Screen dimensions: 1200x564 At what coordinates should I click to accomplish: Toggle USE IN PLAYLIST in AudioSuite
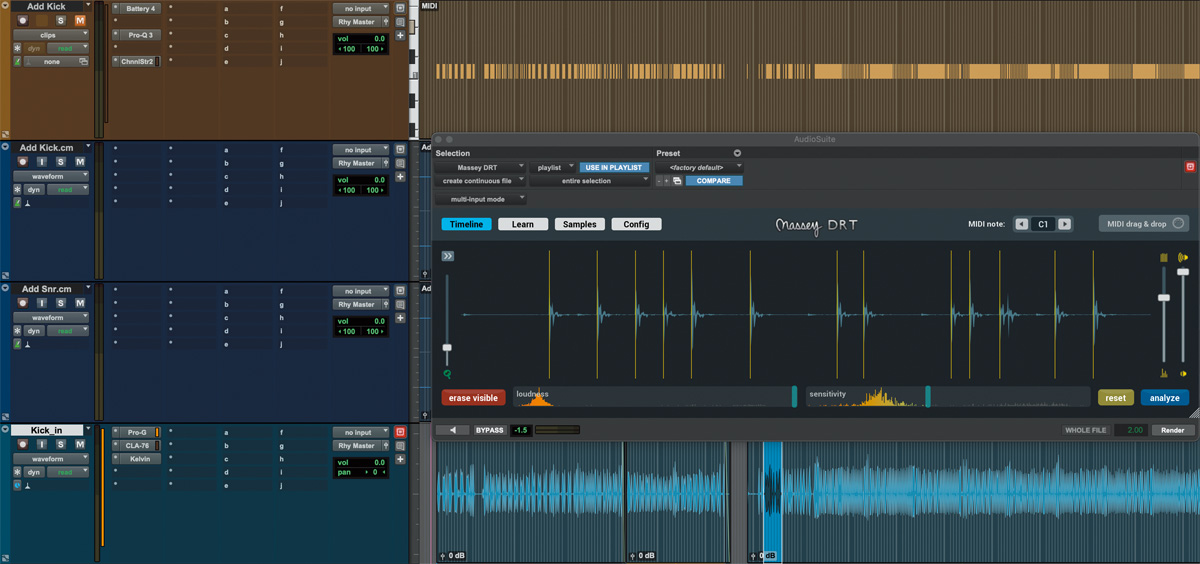[x=615, y=167]
